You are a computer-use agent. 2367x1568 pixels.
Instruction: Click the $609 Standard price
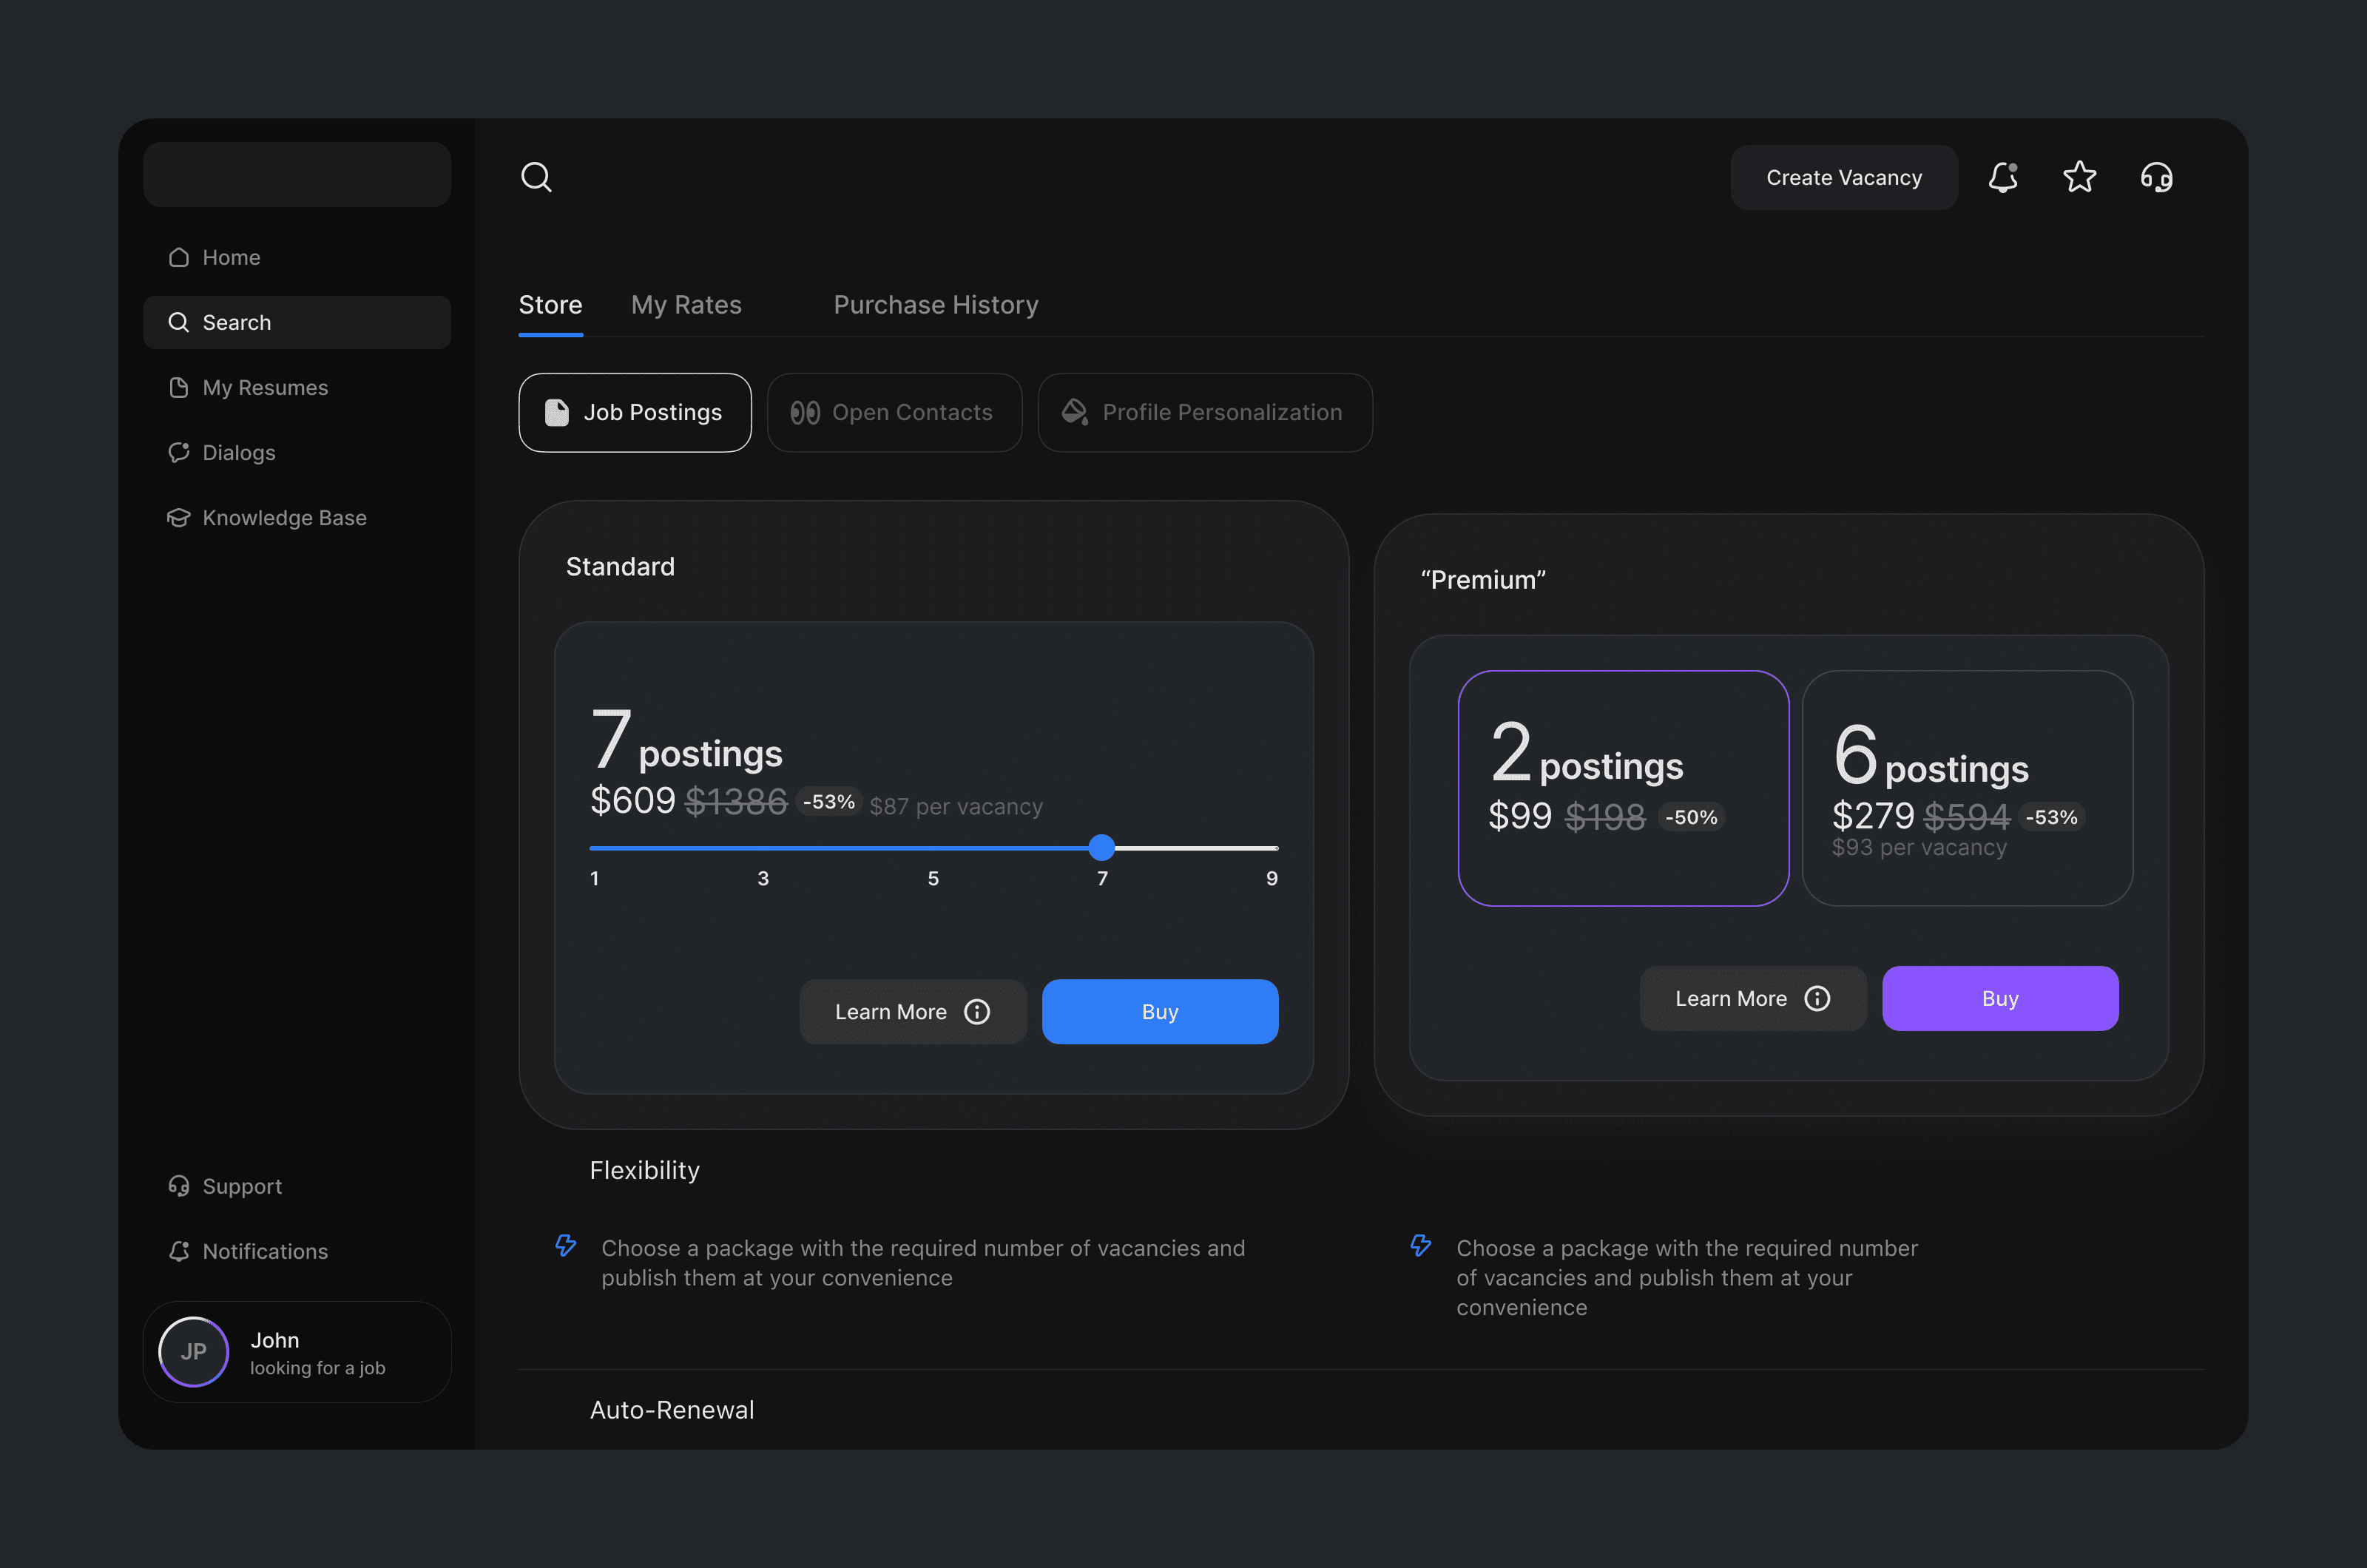pyautogui.click(x=633, y=801)
